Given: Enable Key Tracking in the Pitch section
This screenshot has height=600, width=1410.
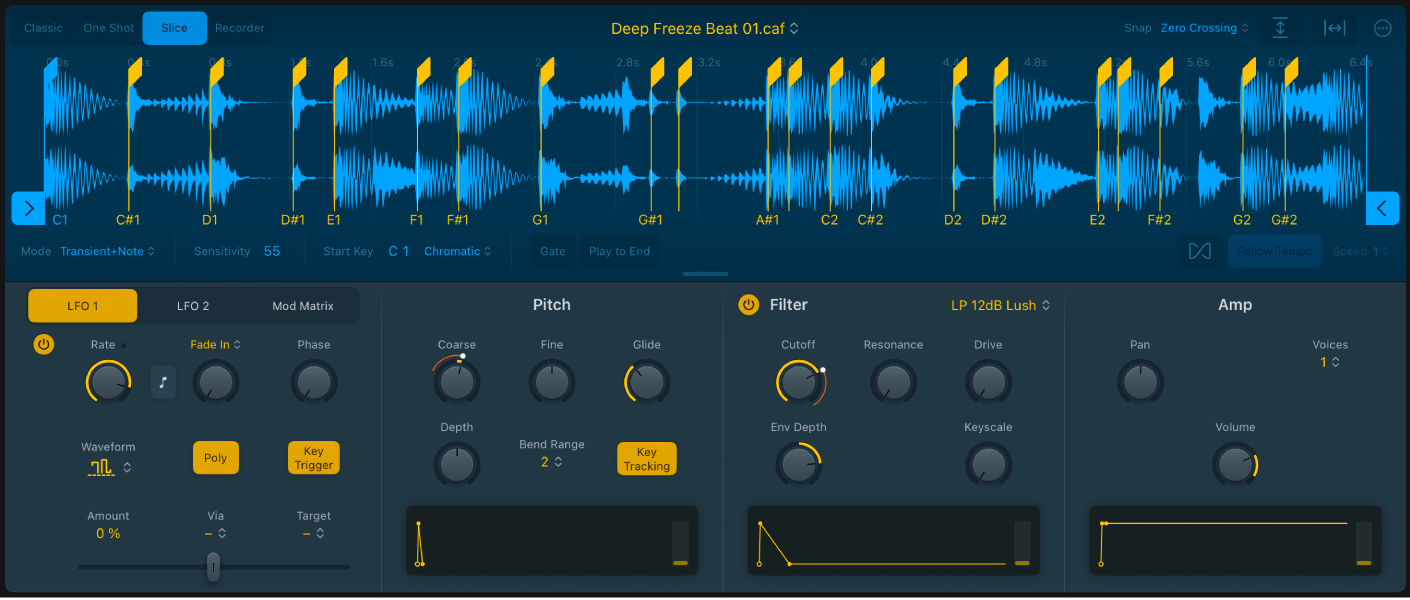Looking at the screenshot, I should tap(646, 458).
